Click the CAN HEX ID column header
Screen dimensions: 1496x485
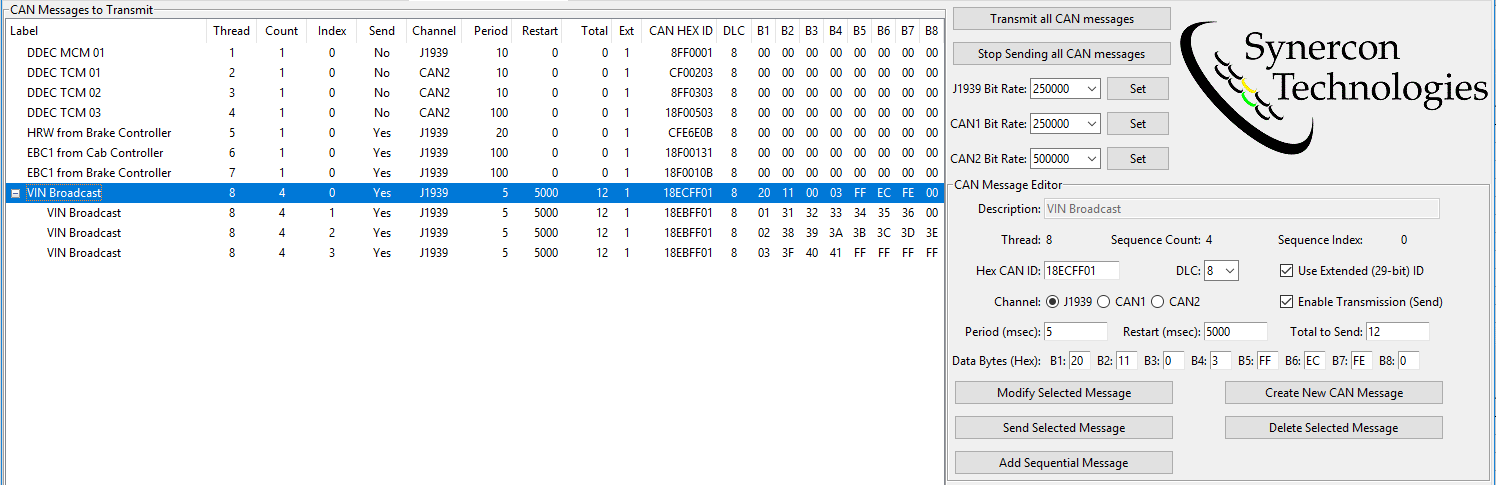click(x=681, y=31)
